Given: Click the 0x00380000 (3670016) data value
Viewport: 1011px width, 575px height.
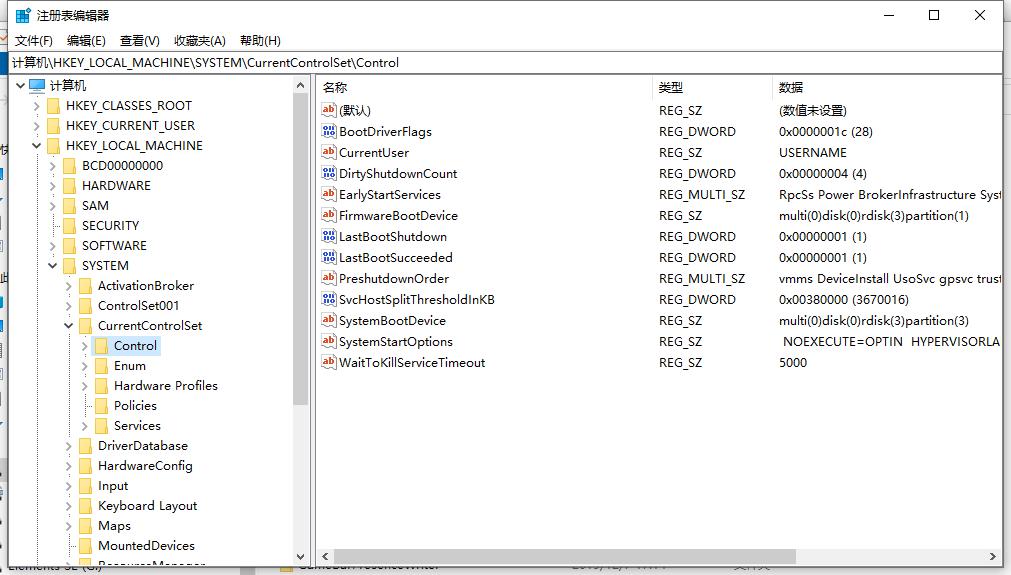Looking at the screenshot, I should tap(843, 300).
